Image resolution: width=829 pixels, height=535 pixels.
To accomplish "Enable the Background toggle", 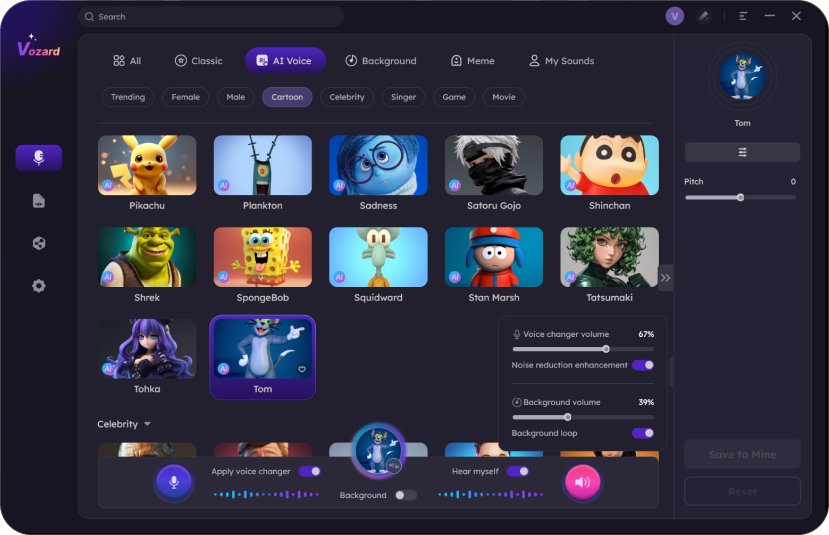I will (405, 495).
